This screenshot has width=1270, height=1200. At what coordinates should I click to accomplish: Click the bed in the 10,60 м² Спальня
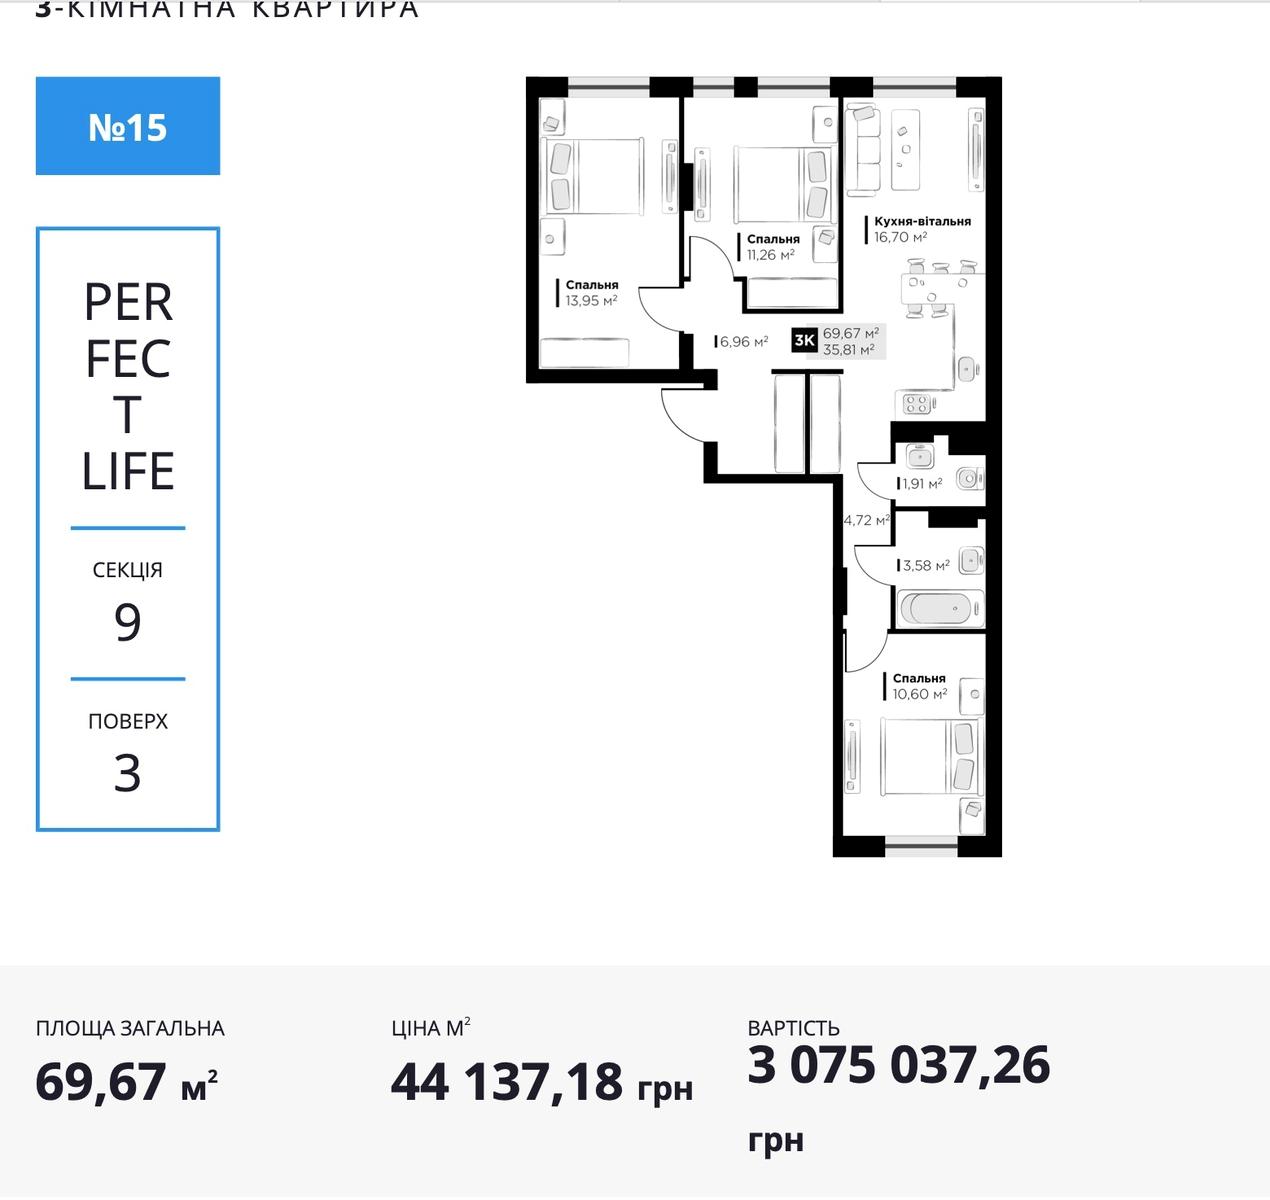tap(929, 757)
